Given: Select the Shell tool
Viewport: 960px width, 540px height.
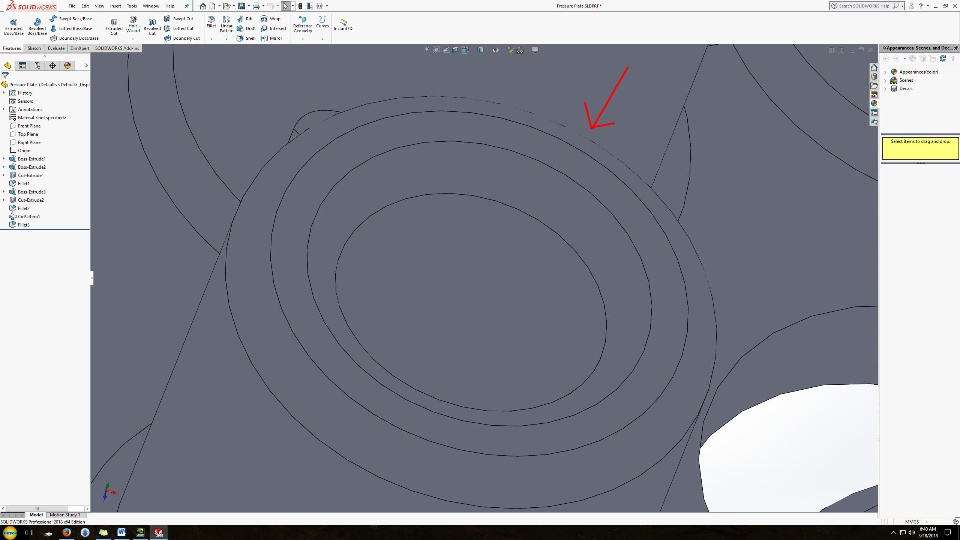Looking at the screenshot, I should pos(246,38).
